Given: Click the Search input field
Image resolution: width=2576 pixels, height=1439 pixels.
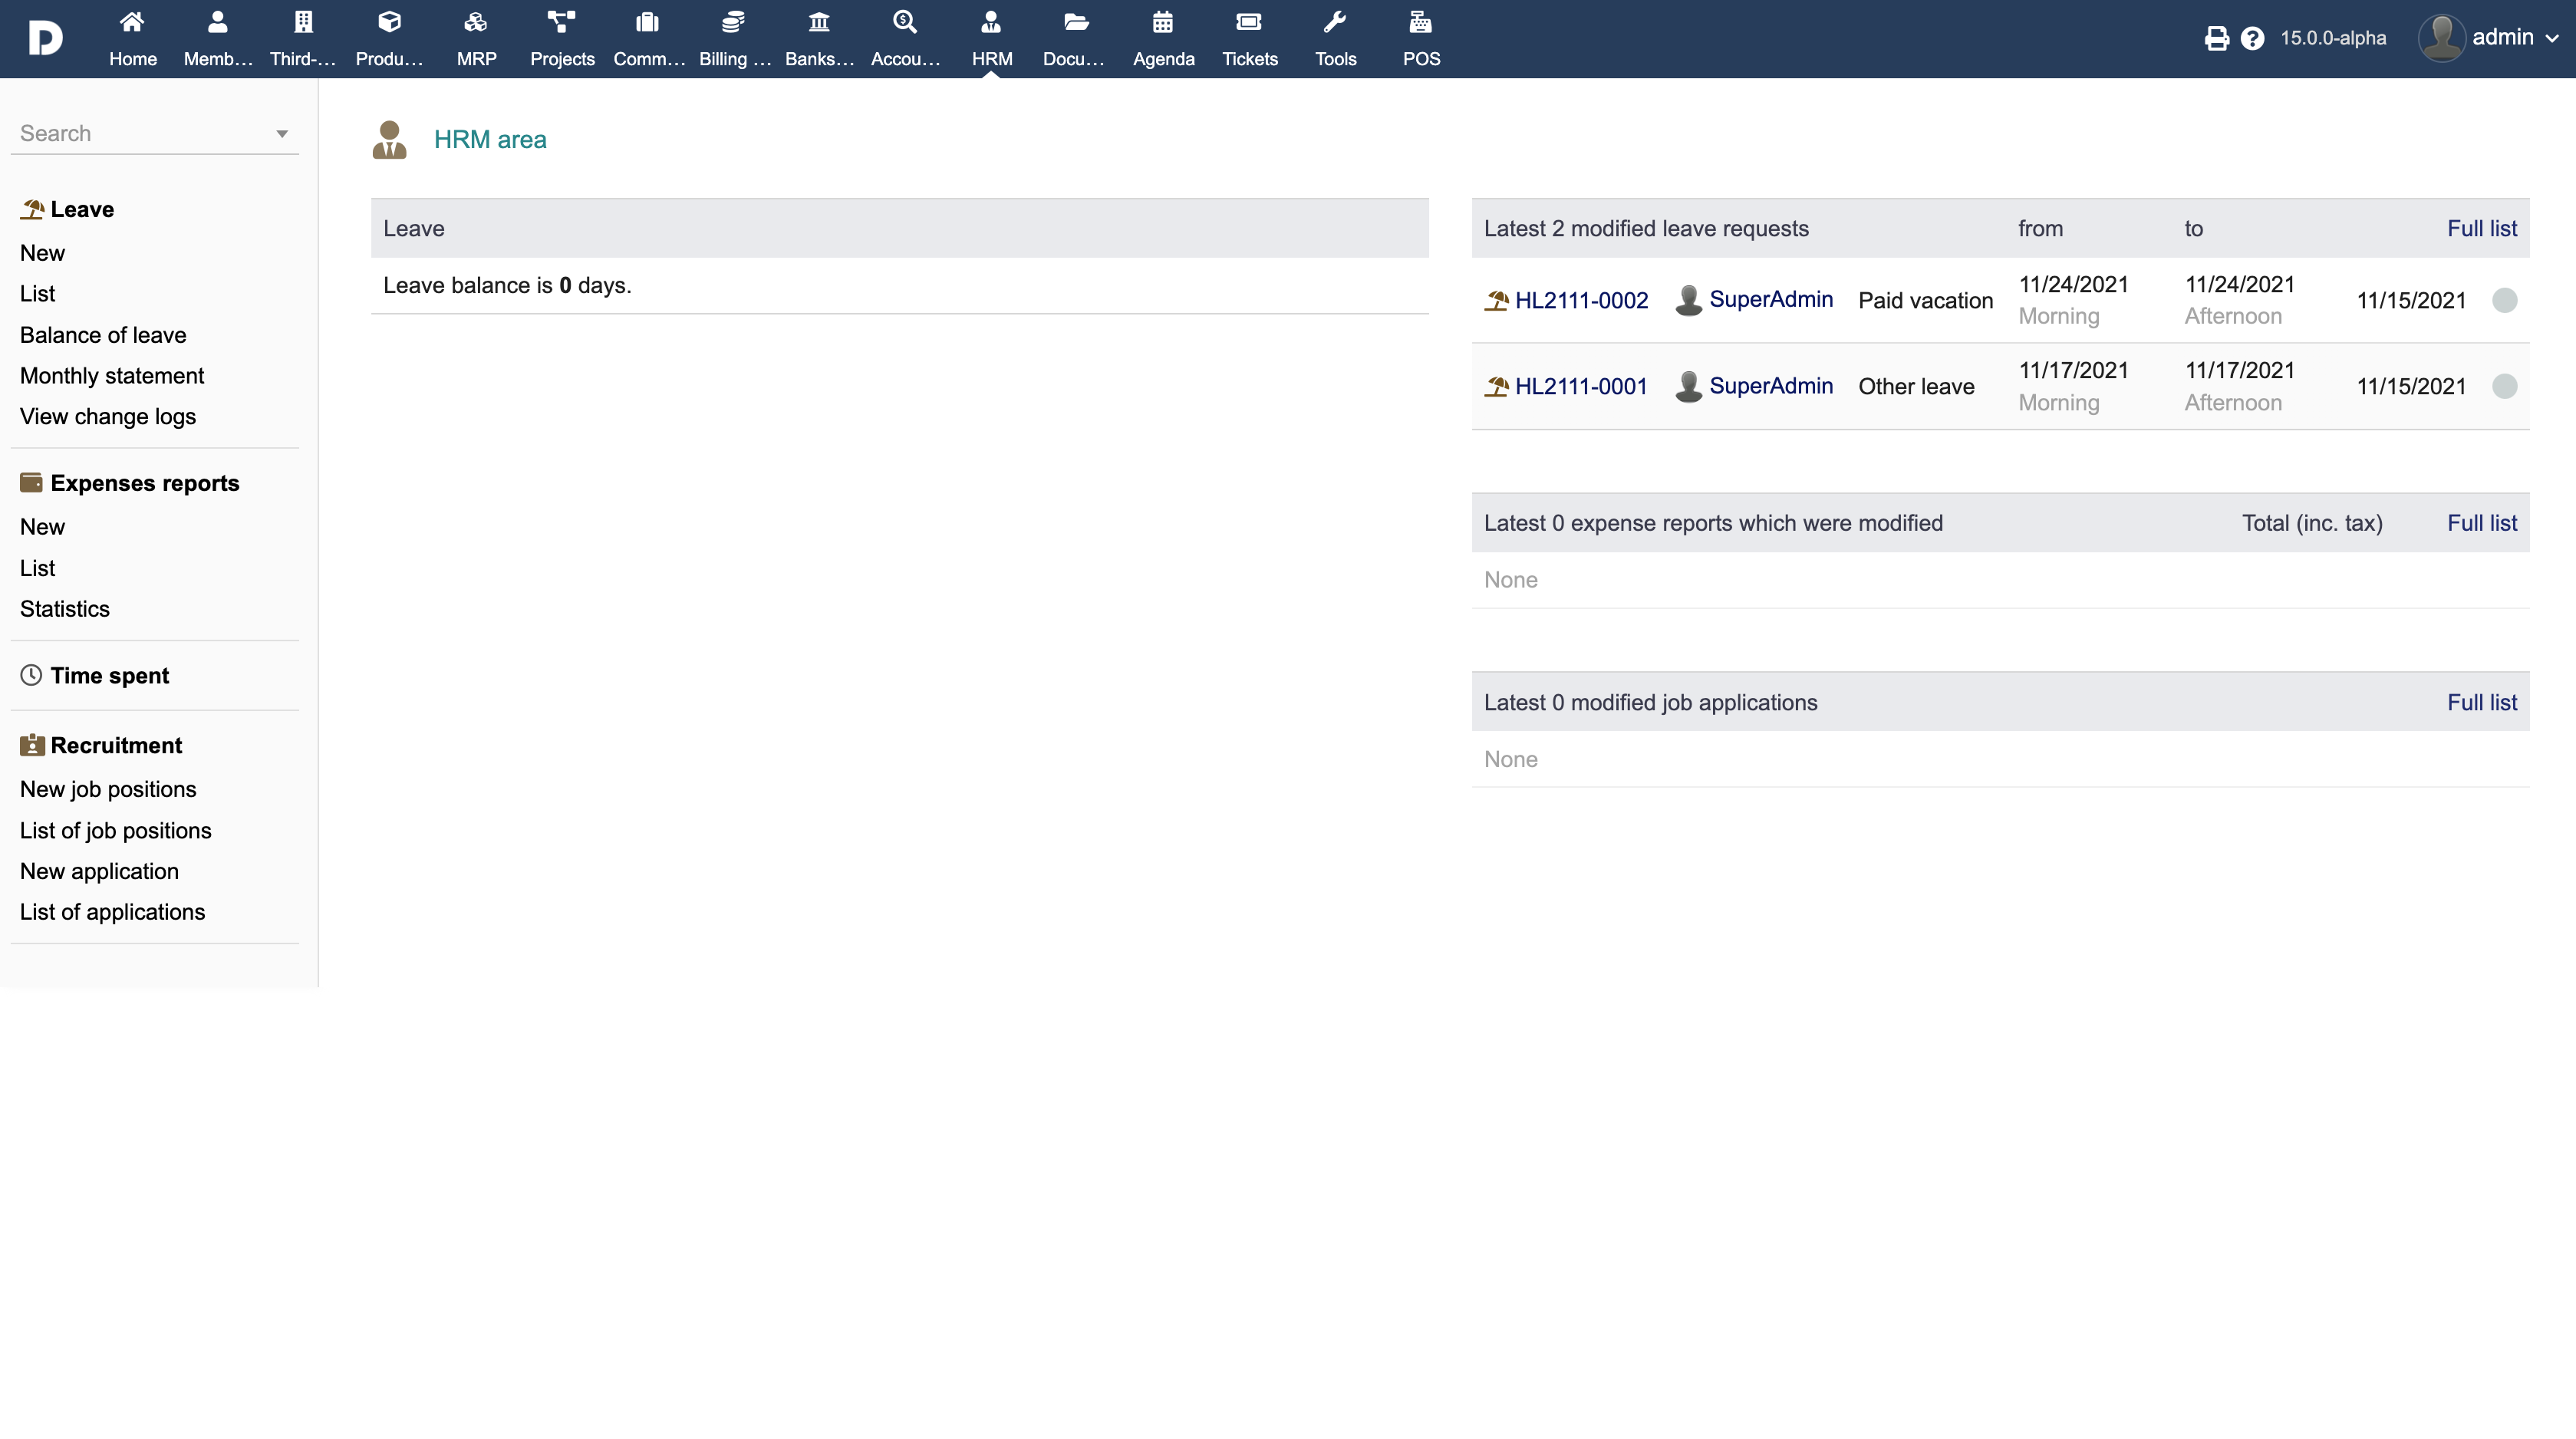Looking at the screenshot, I should [x=140, y=134].
